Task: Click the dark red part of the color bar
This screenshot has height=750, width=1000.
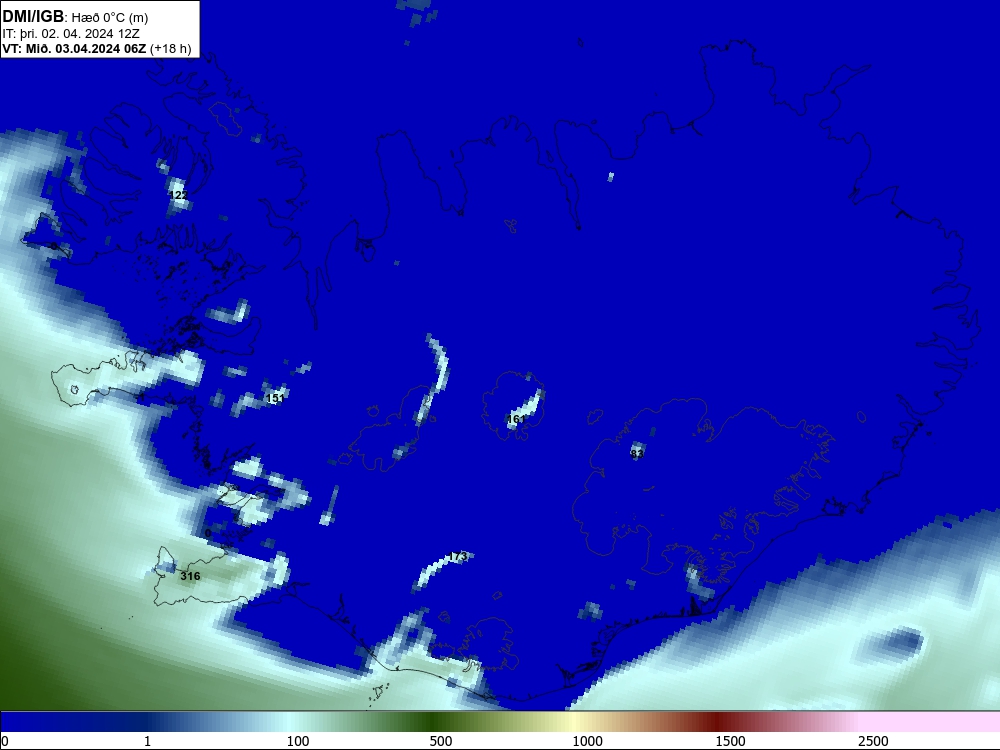Action: pos(719,722)
